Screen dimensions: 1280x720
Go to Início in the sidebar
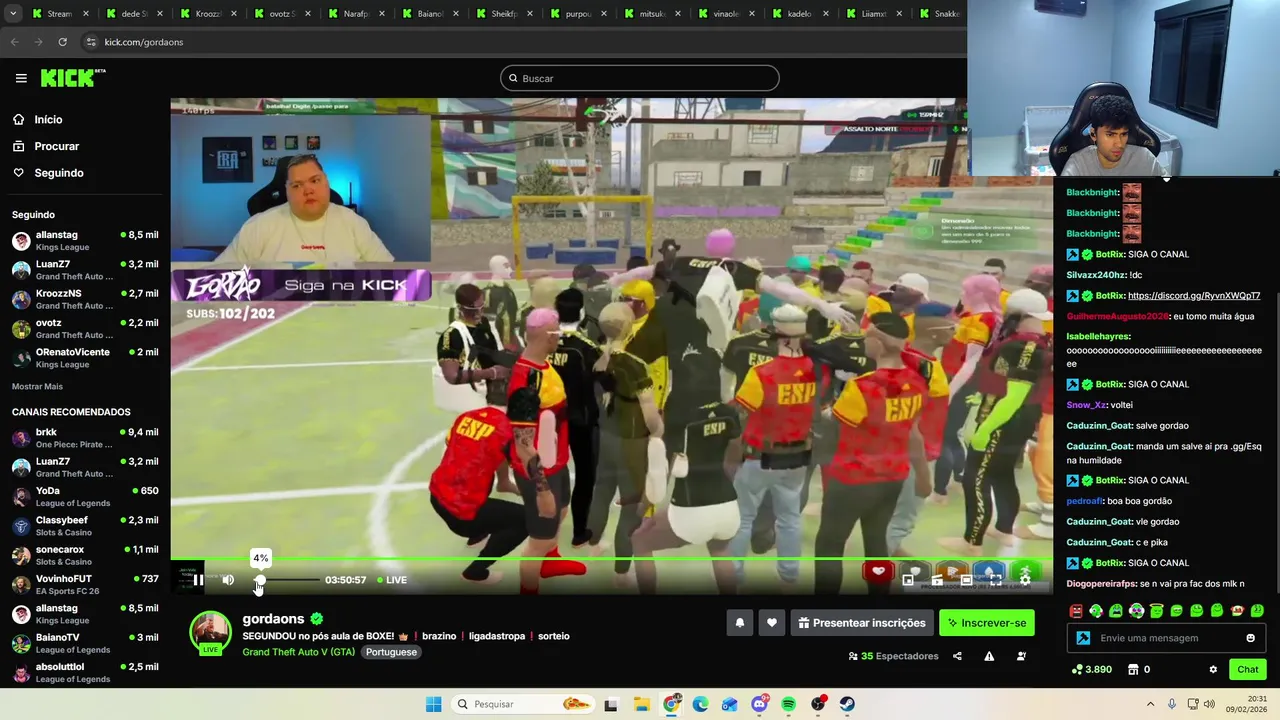(48, 119)
